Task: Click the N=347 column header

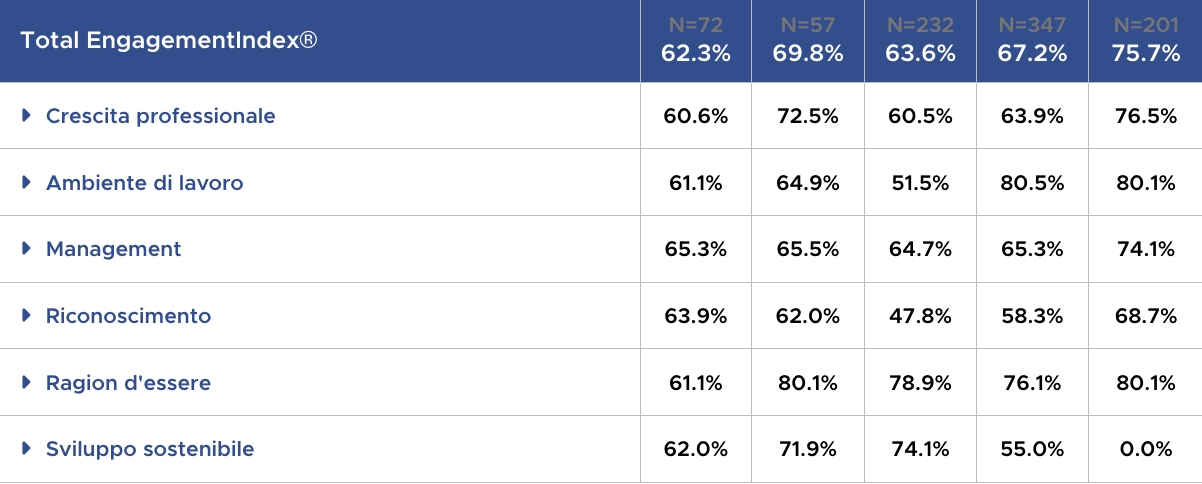Action: click(x=1032, y=41)
